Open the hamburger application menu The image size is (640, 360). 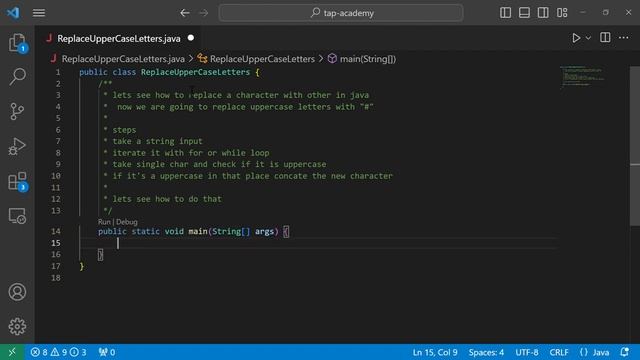[39, 13]
